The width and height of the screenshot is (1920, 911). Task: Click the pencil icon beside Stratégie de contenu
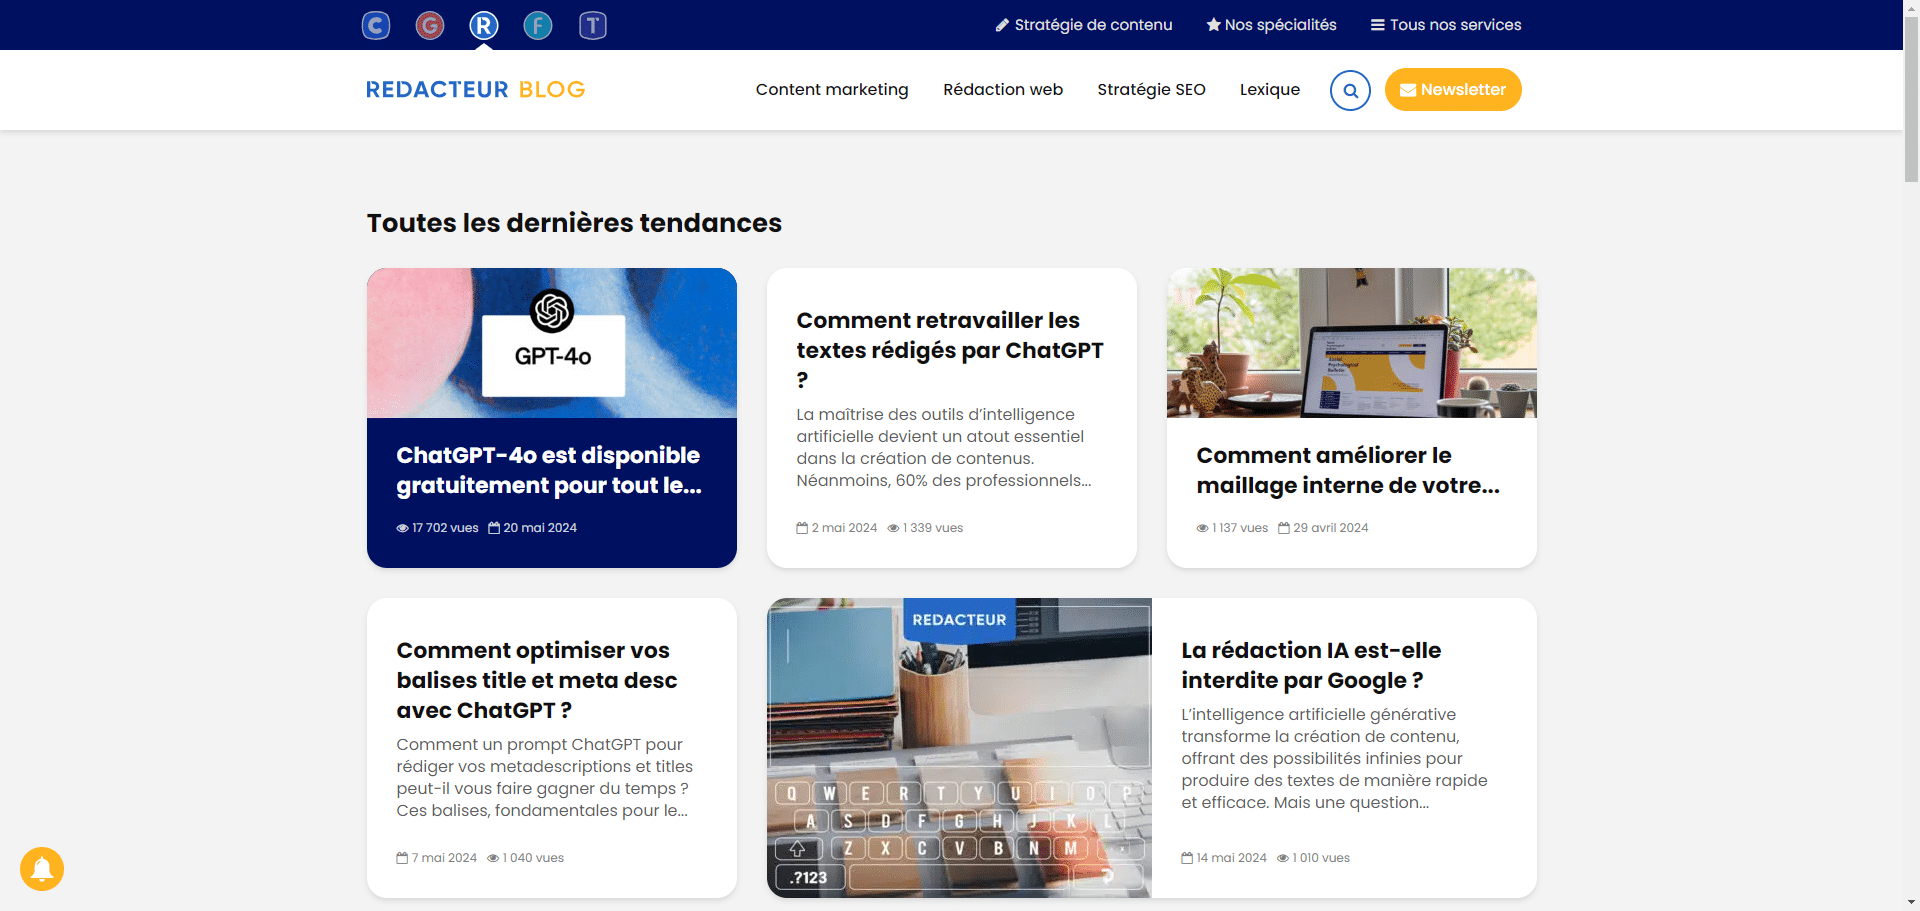[x=1001, y=24]
